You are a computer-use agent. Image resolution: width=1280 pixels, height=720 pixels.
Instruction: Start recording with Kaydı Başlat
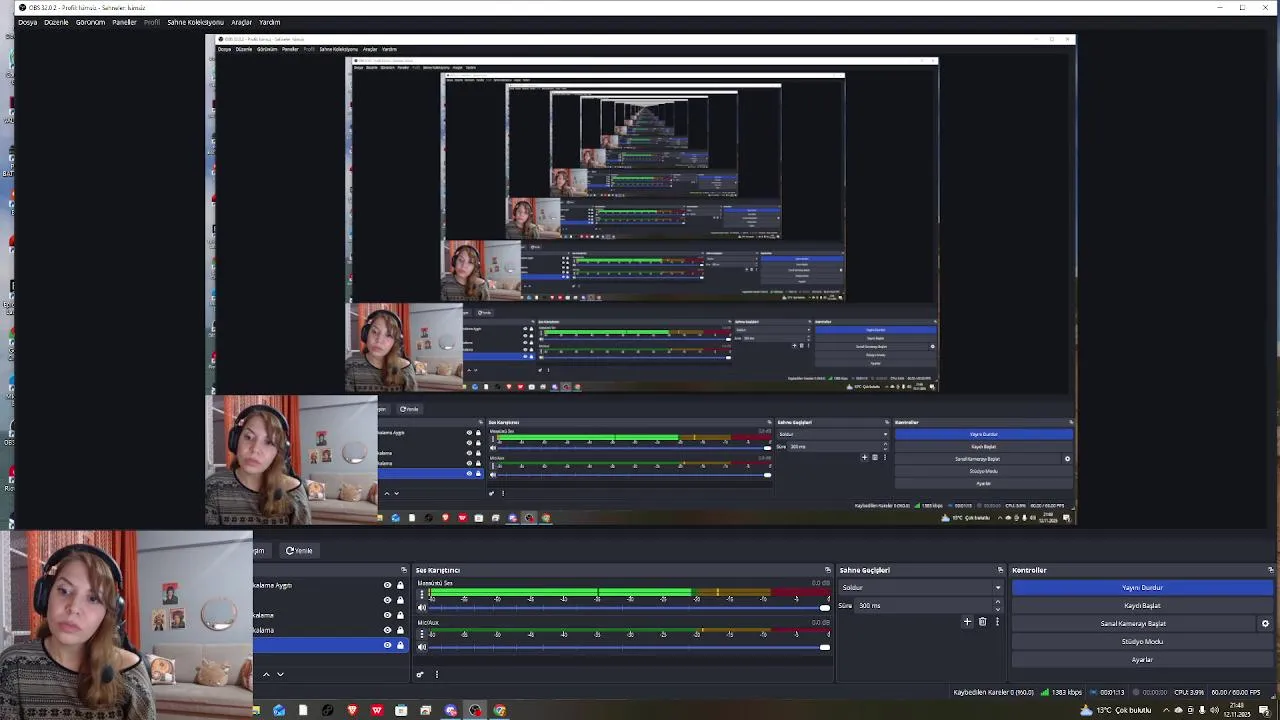[1142, 606]
